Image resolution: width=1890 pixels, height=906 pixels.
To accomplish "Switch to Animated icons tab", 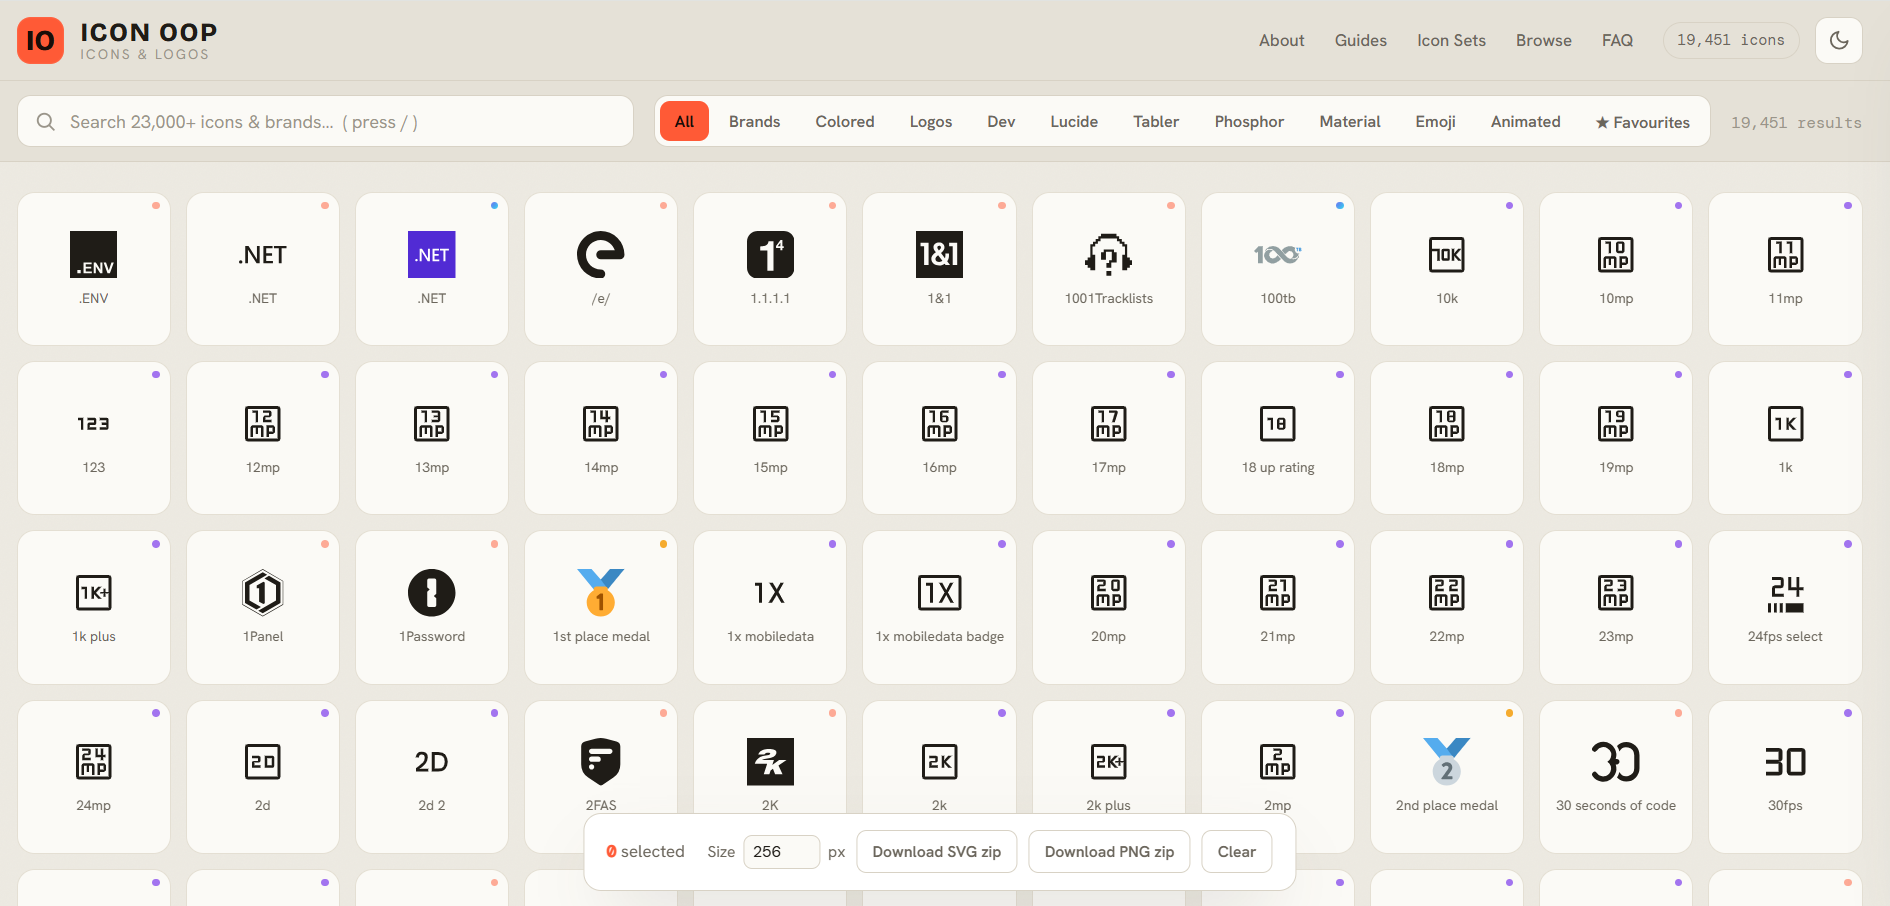I will 1525,121.
